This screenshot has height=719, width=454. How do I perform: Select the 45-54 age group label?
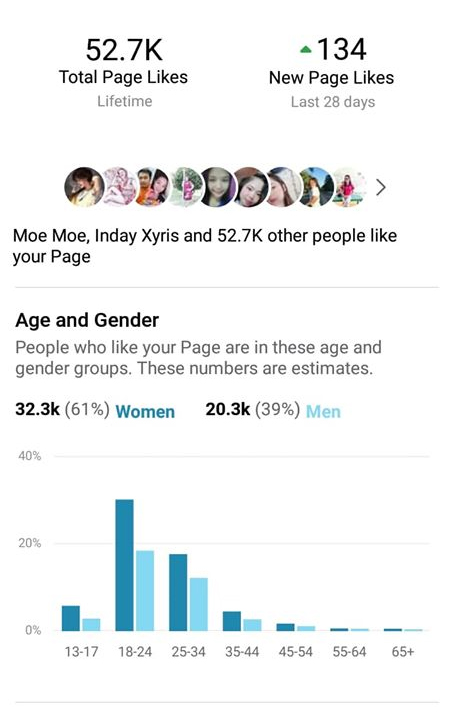click(296, 652)
